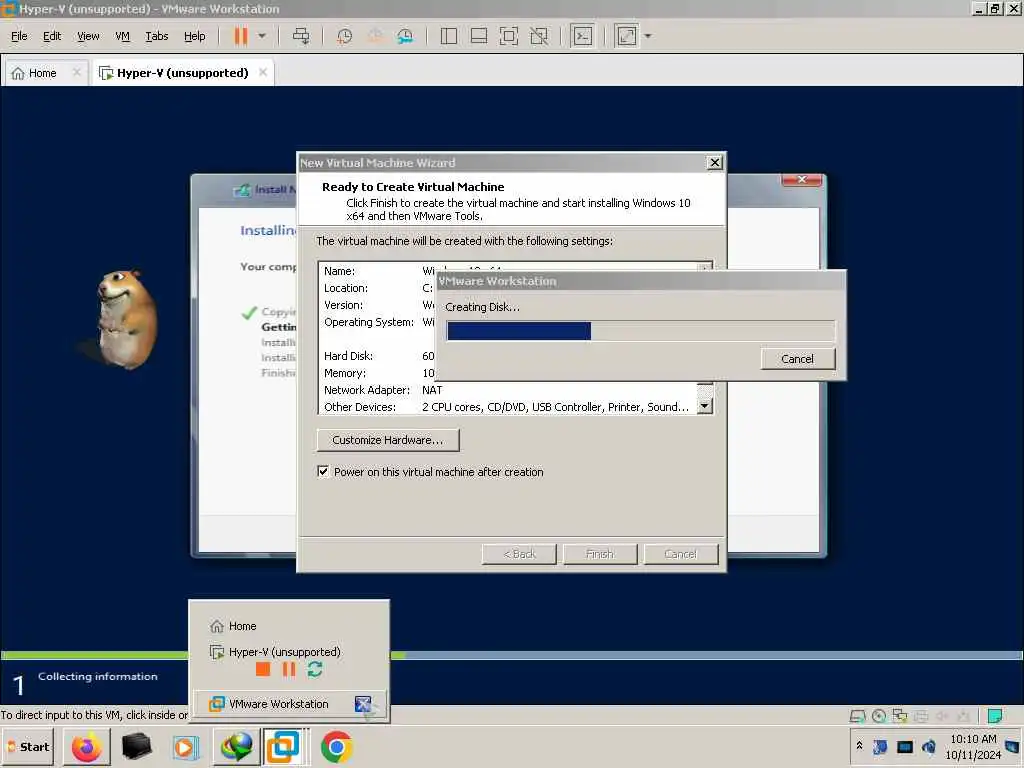The height and width of the screenshot is (768, 1024).
Task: Click the CD/DVD status bar icon
Action: click(879, 716)
